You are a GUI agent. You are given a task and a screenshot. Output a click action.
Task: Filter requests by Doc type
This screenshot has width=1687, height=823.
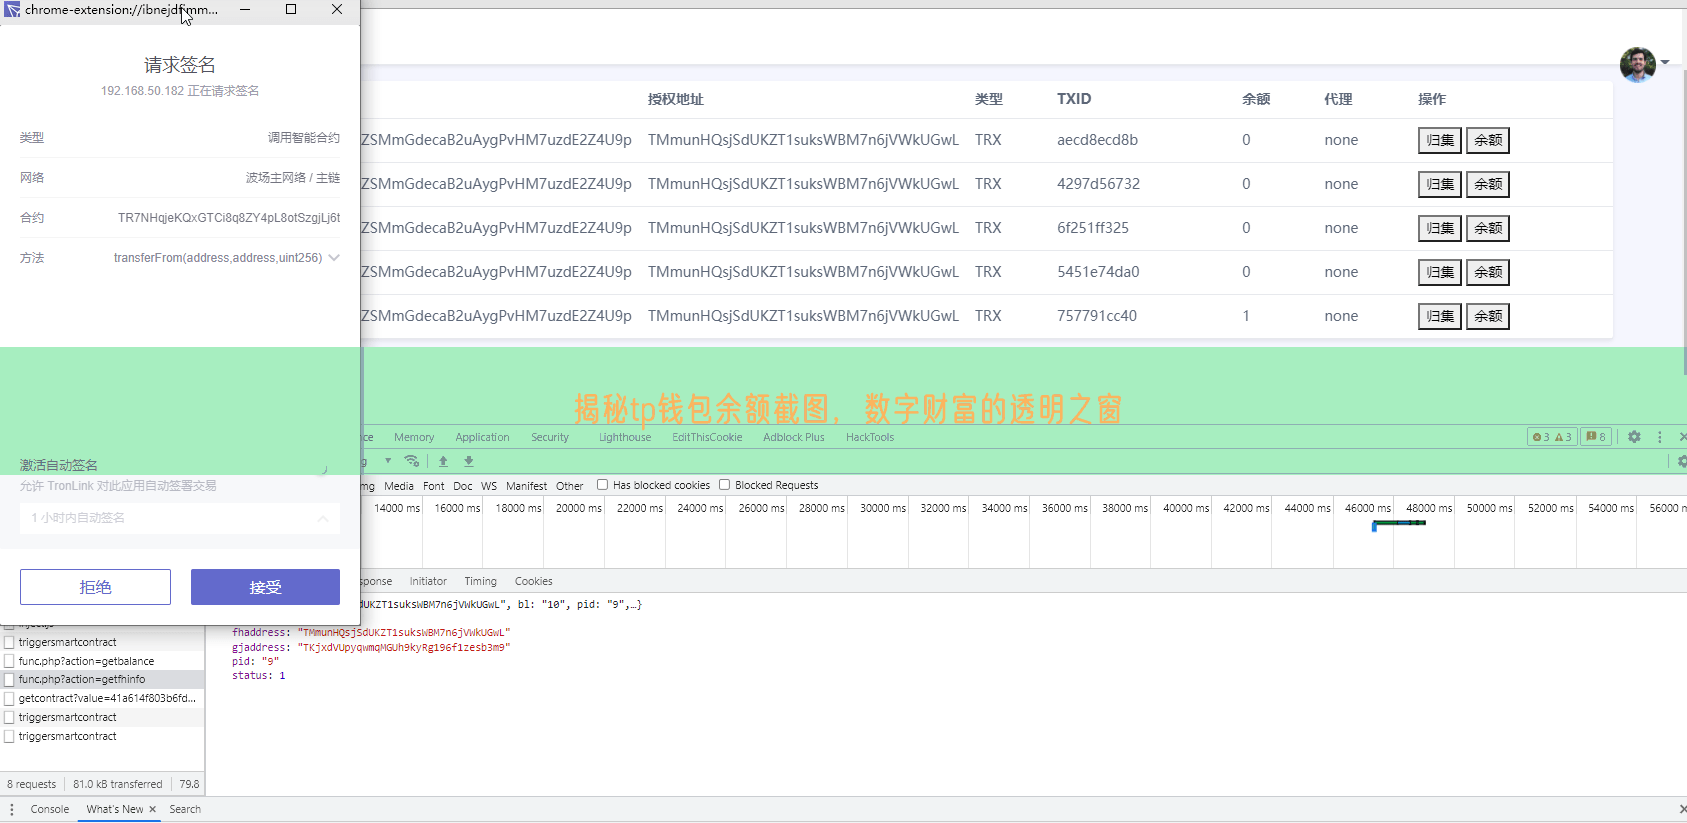pyautogui.click(x=463, y=486)
